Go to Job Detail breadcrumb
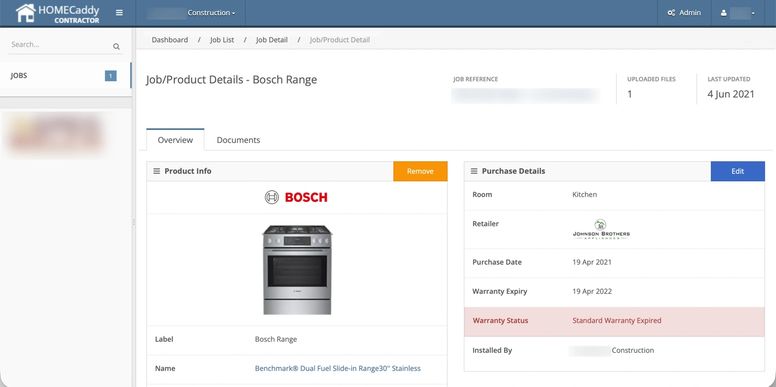 [272, 40]
